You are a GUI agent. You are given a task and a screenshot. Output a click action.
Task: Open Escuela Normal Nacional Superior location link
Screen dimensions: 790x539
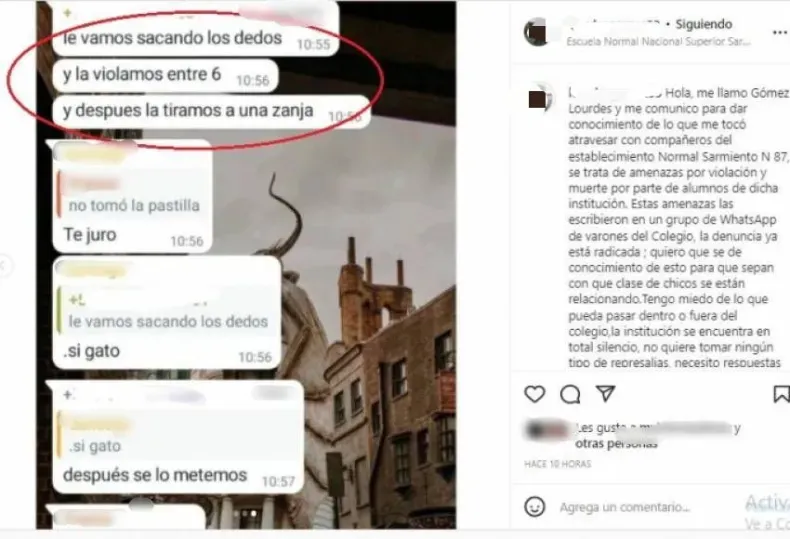coord(658,42)
